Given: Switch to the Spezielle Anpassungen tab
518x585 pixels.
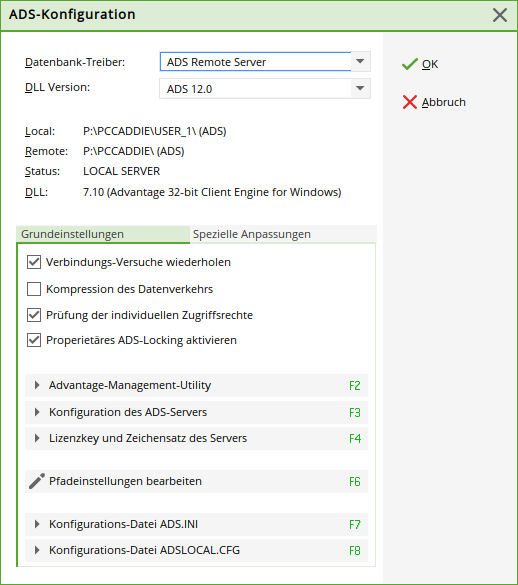Looking at the screenshot, I should pos(283,234).
